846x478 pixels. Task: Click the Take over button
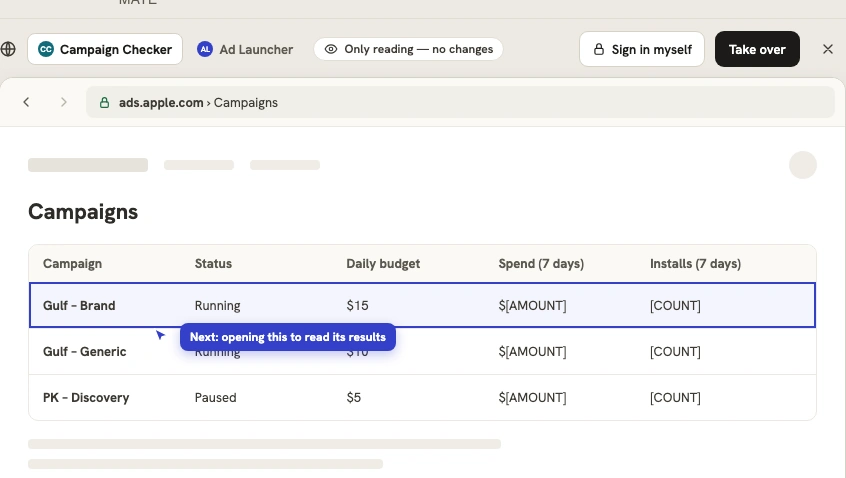tap(757, 49)
